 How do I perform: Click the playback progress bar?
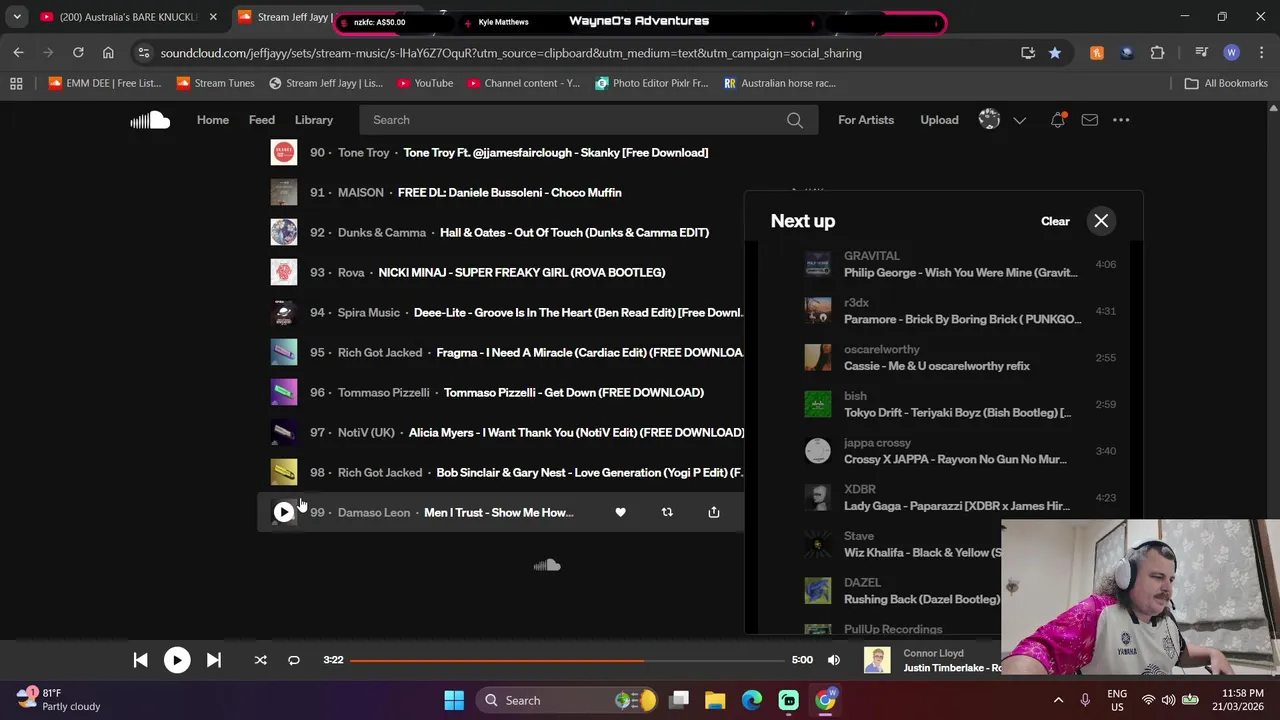point(568,660)
